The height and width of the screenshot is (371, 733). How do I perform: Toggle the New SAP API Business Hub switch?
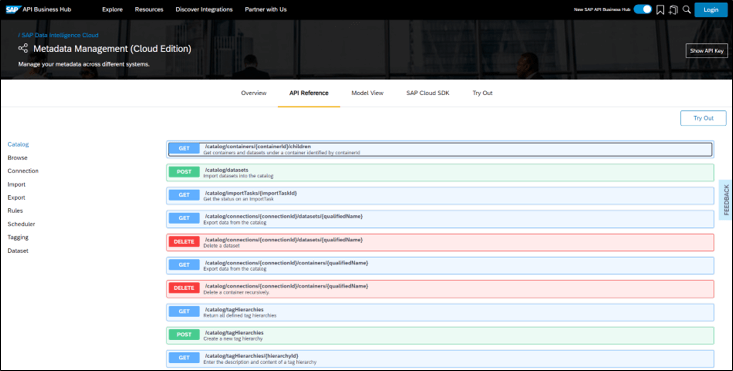(x=643, y=9)
